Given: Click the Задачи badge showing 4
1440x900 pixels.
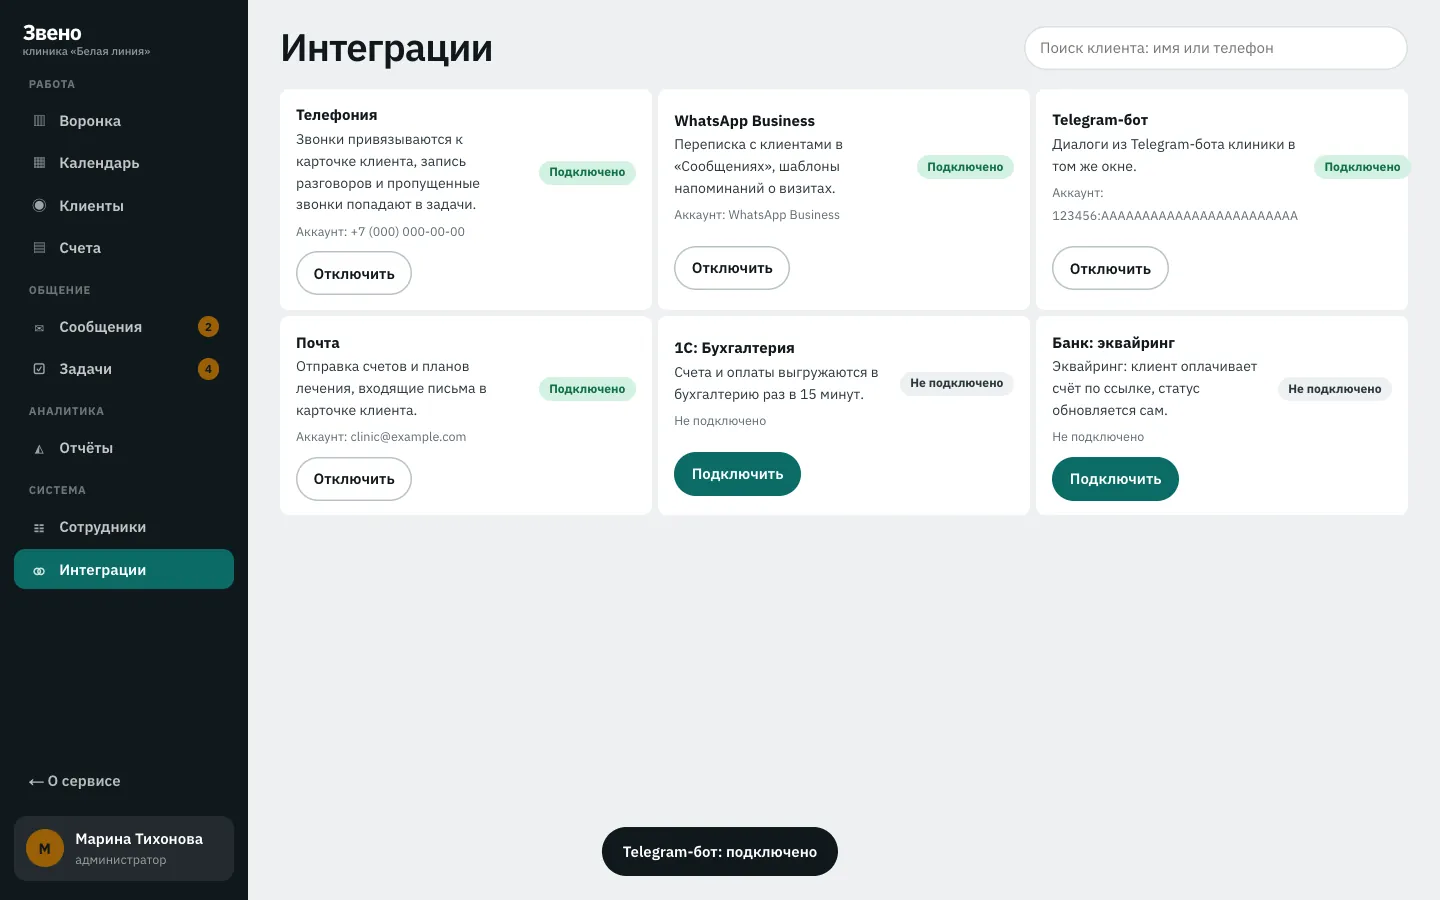Looking at the screenshot, I should [x=208, y=369].
